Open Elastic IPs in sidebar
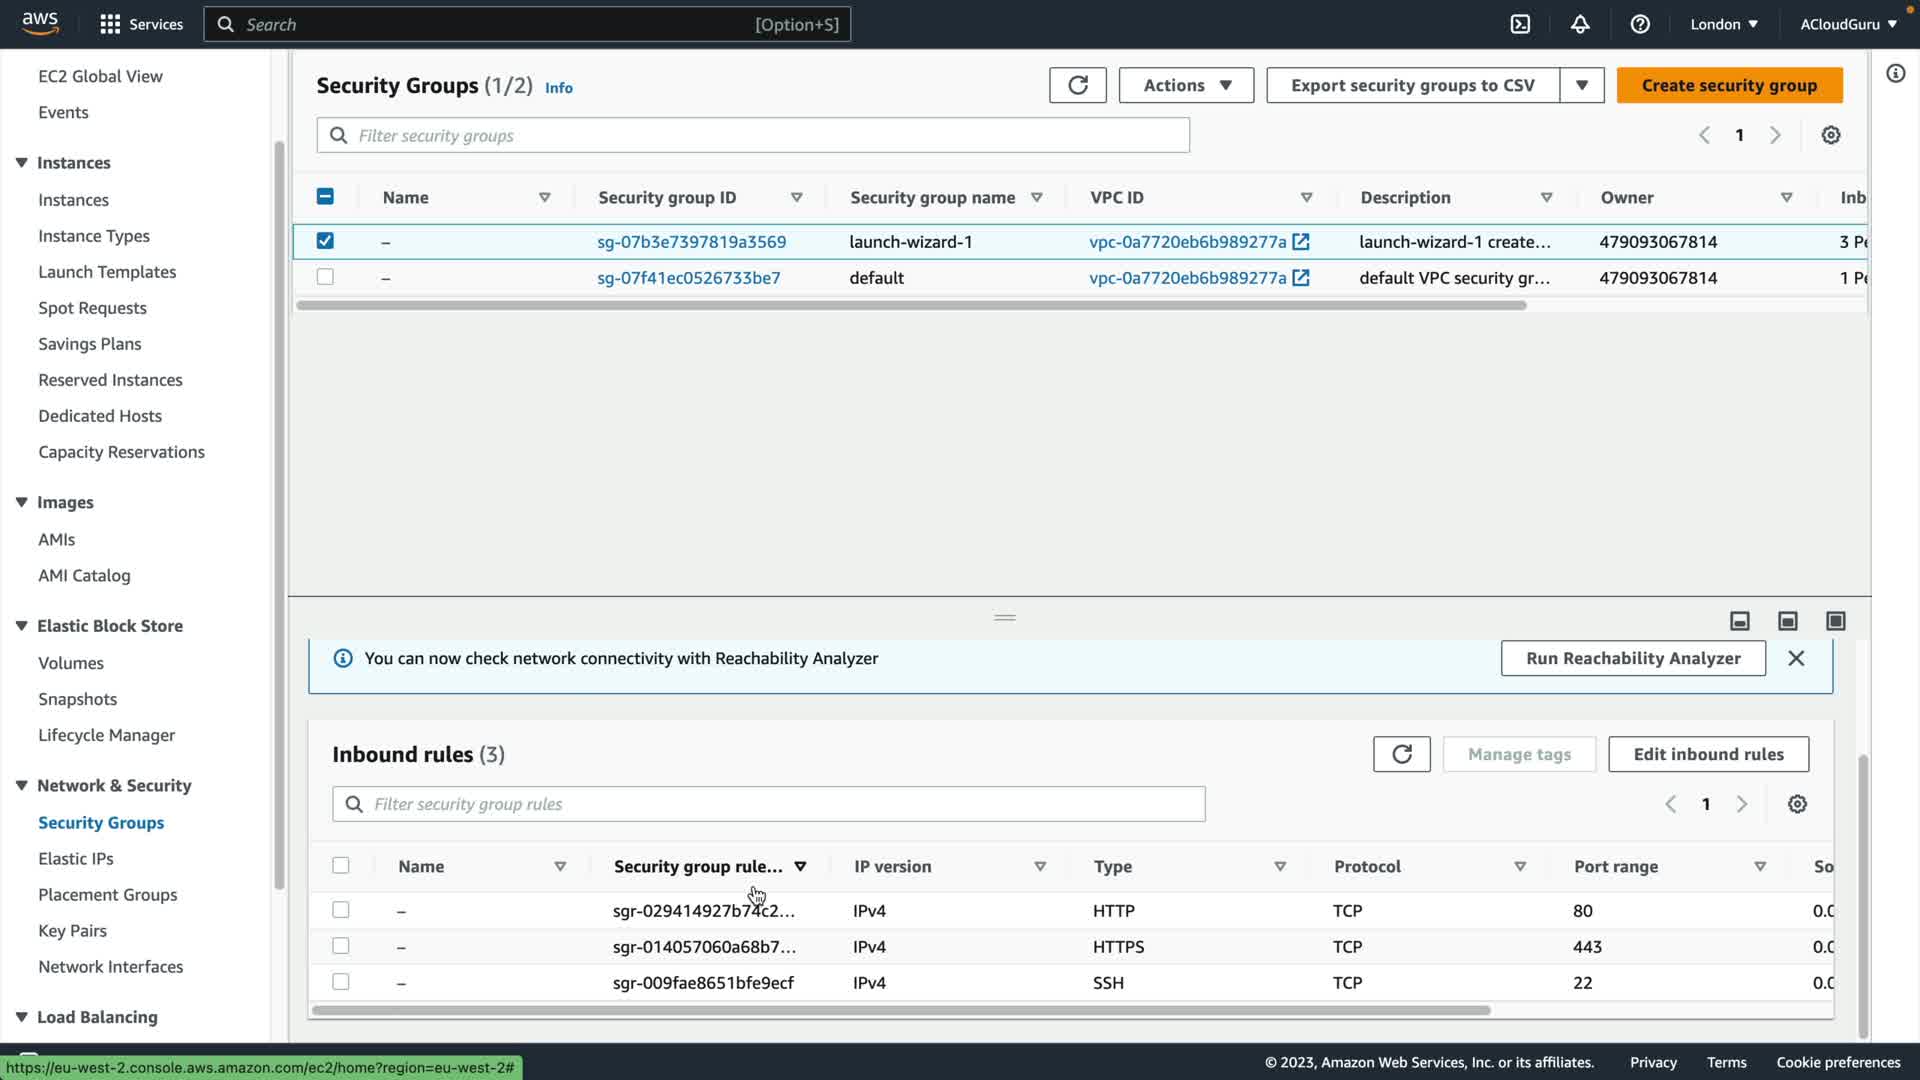The image size is (1920, 1080). pyautogui.click(x=76, y=858)
